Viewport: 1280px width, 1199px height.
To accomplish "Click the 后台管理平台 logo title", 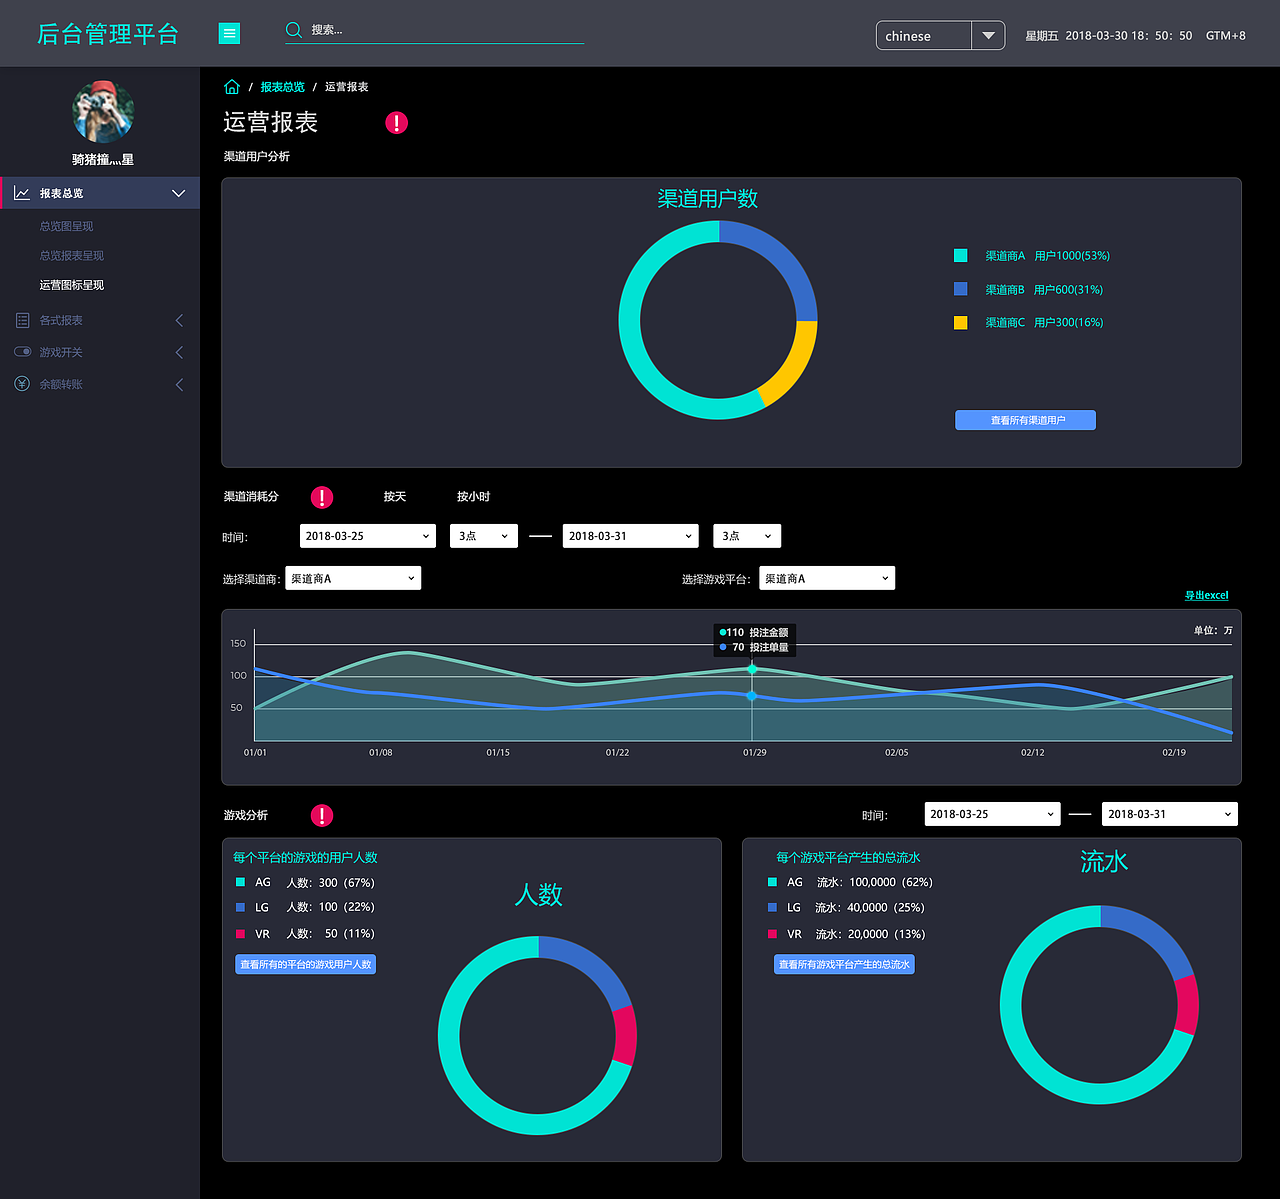I will click(x=108, y=34).
